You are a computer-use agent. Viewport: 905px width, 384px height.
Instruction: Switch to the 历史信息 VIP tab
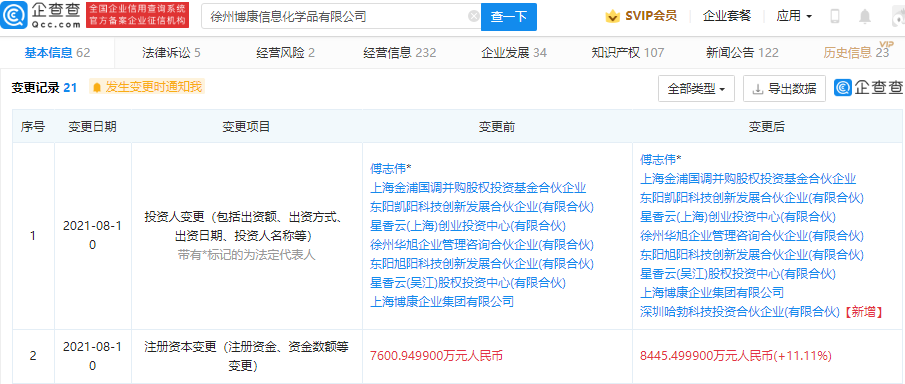(857, 52)
